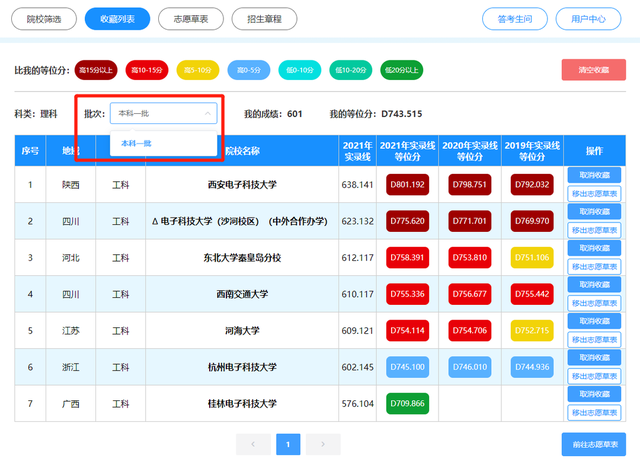Click school name 西安电子科技大学

pos(242,184)
